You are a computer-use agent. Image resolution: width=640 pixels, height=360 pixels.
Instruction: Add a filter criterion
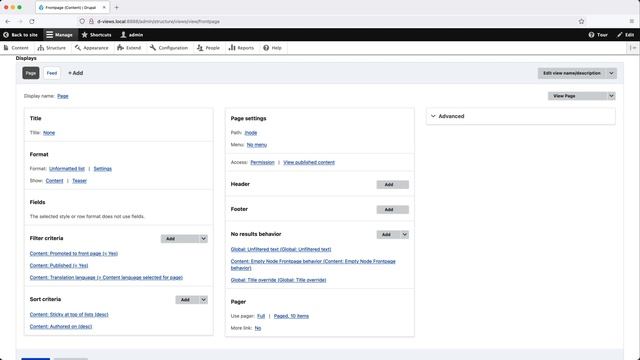180,239
